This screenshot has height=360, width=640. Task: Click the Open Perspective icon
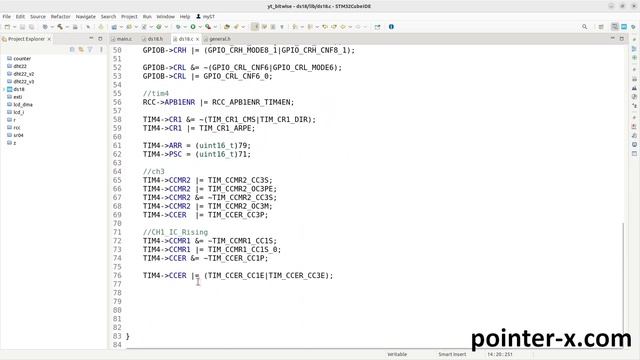click(x=601, y=27)
